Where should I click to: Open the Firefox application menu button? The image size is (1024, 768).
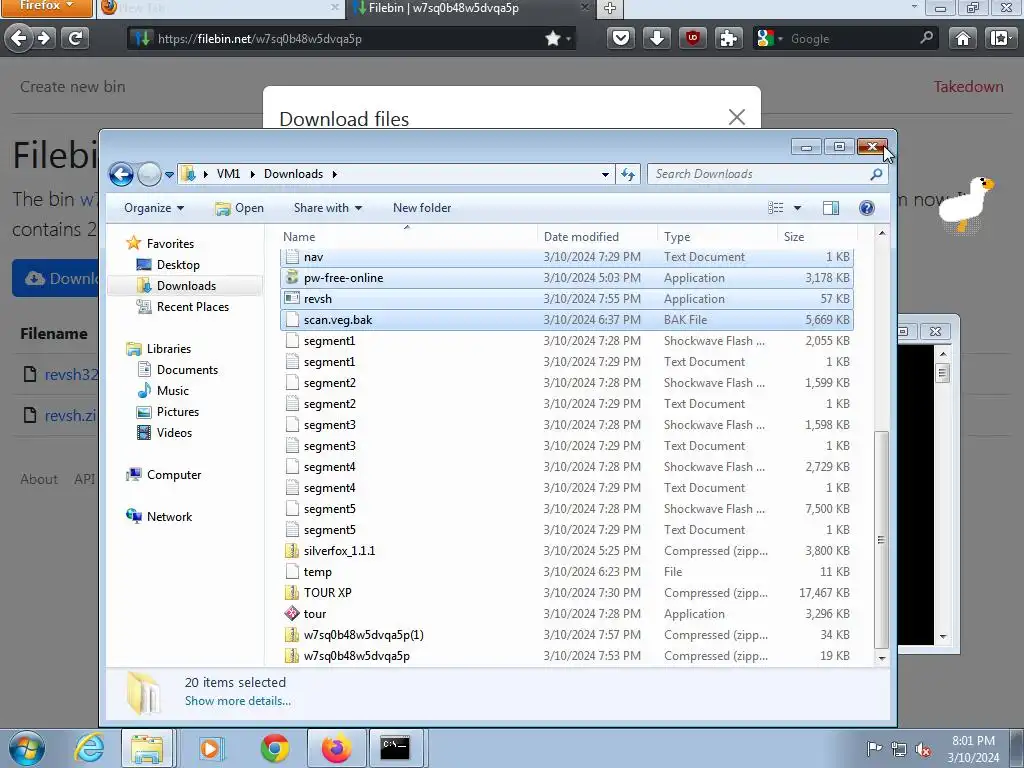(48, 7)
